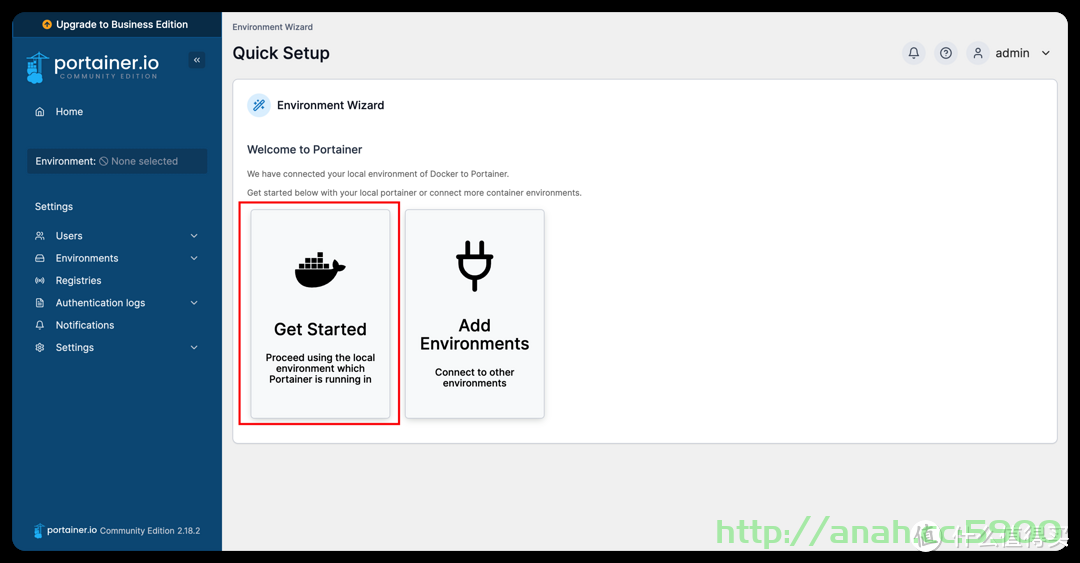Open the help question mark icon
This screenshot has height=563, width=1080.
pyautogui.click(x=946, y=53)
